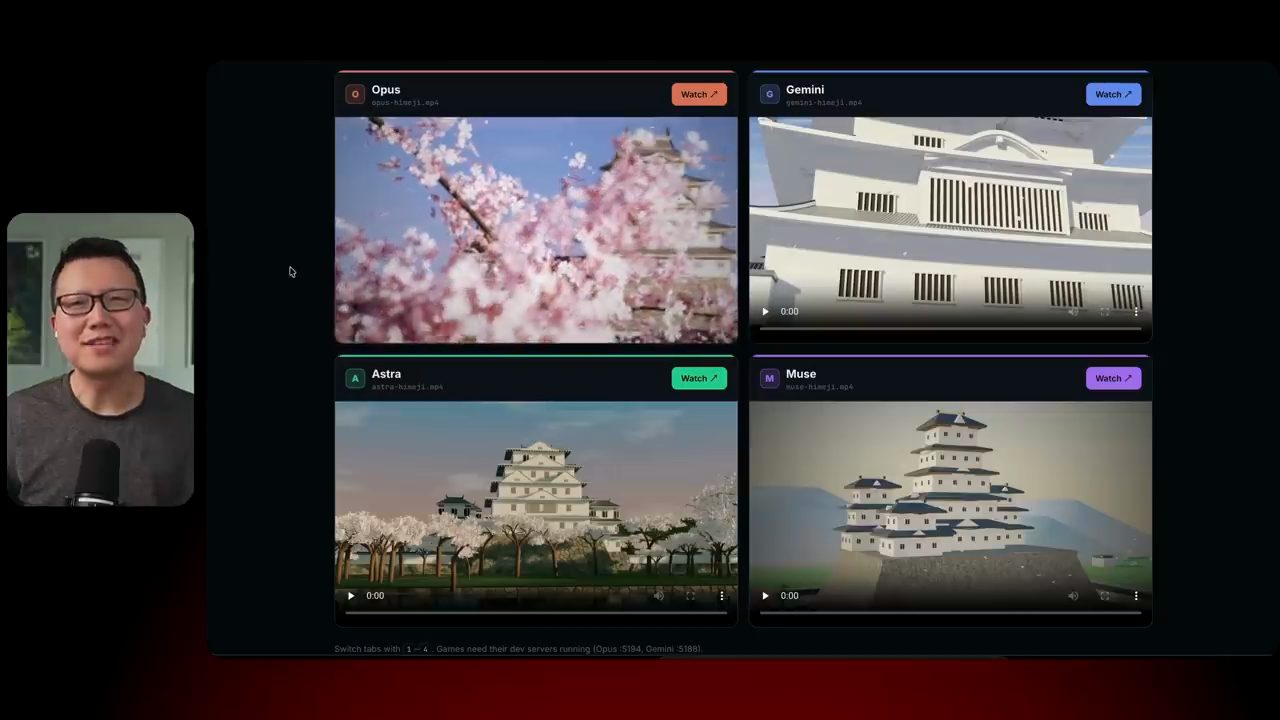Play the Gemini video

(766, 311)
